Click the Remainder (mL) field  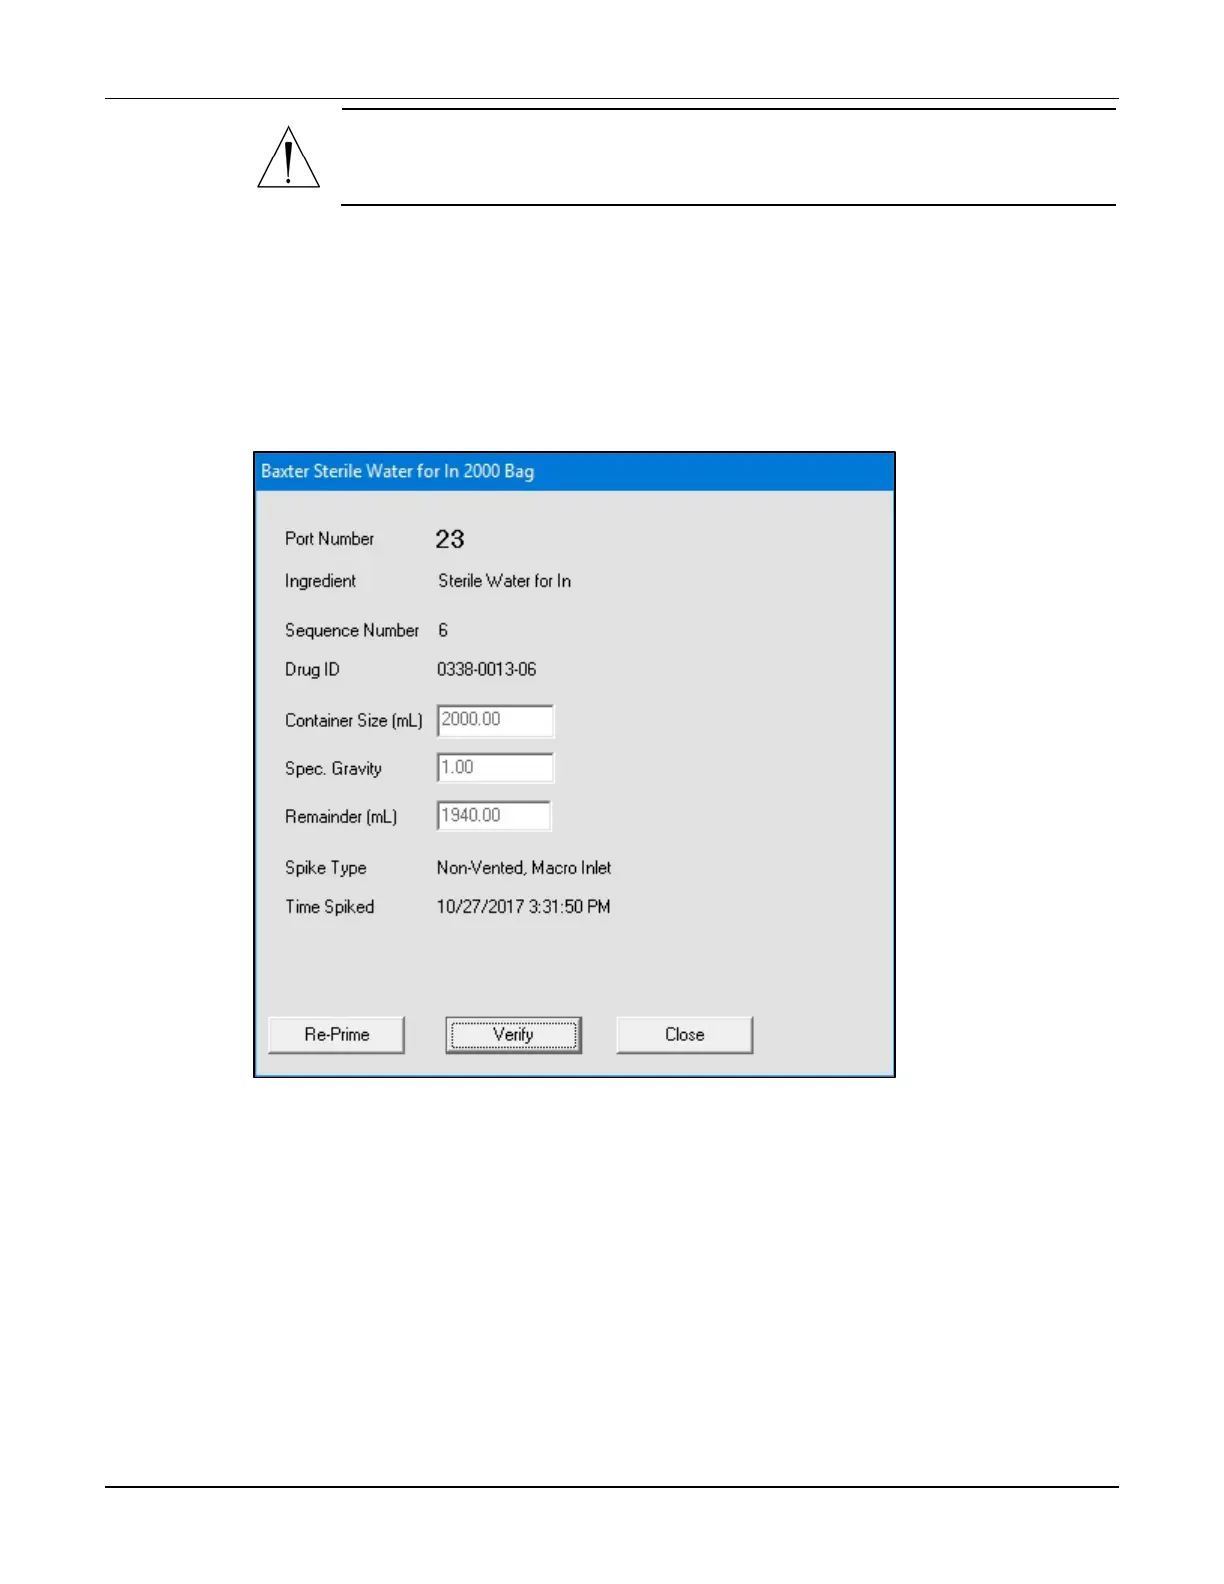tap(494, 816)
